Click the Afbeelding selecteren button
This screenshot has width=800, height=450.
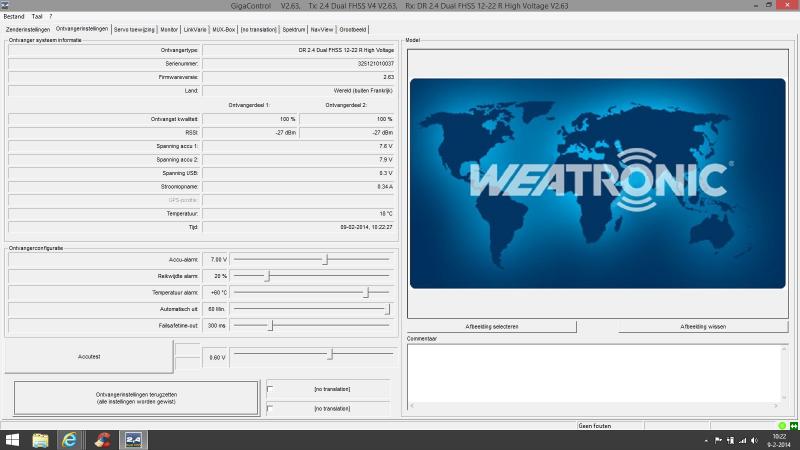492,327
